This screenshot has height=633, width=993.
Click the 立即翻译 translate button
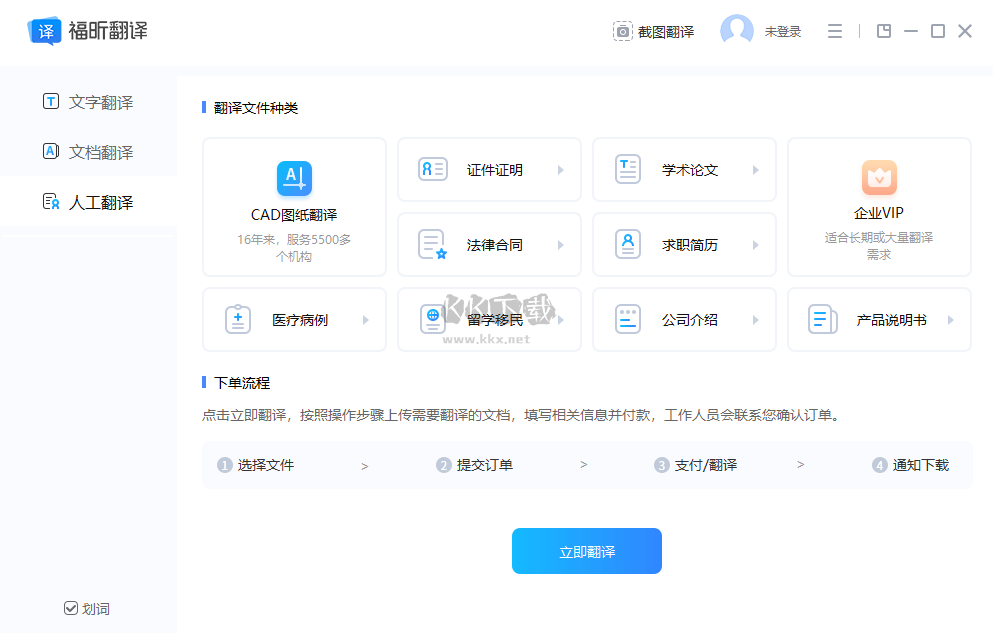pos(586,551)
